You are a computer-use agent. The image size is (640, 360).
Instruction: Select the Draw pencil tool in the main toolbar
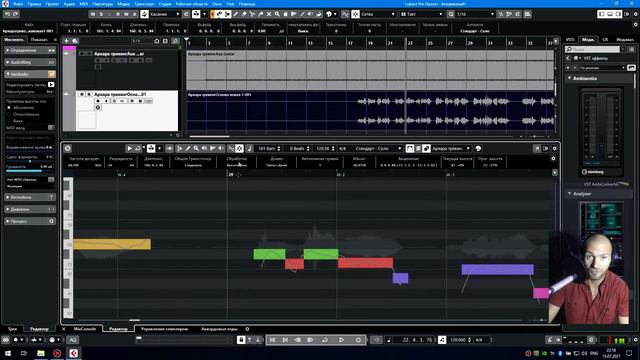coord(236,14)
